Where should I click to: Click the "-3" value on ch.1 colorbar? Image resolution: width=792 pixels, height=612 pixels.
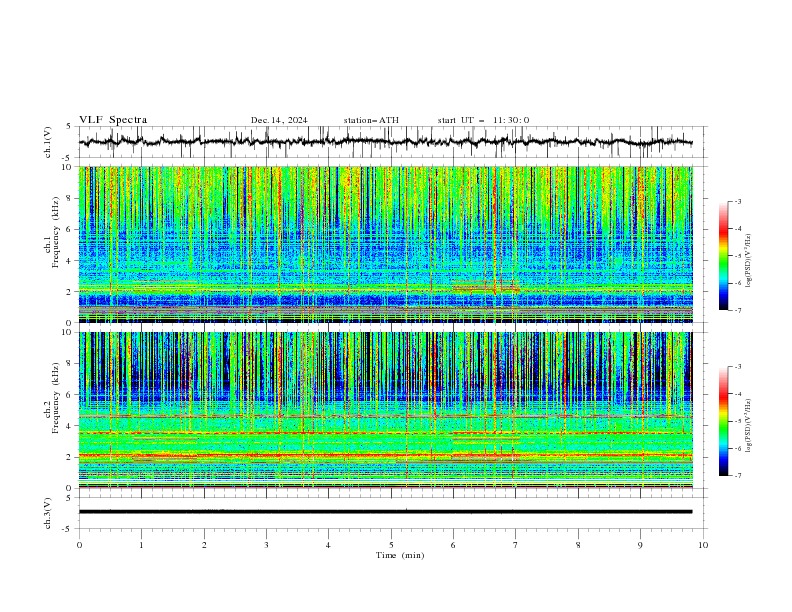click(737, 201)
